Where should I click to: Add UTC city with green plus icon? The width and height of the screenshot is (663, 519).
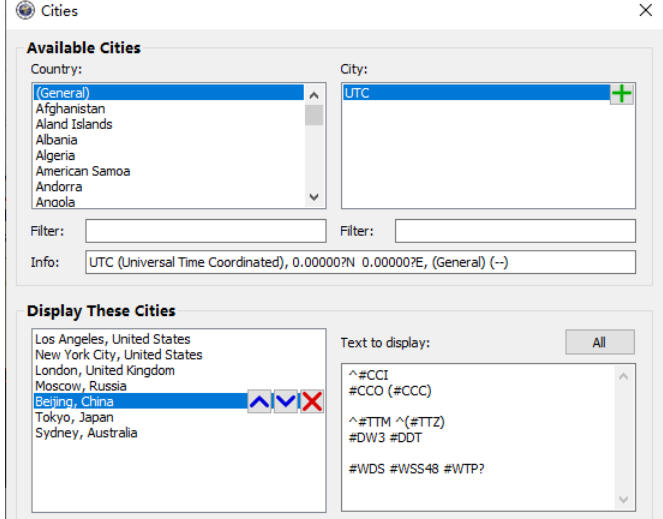tap(621, 93)
